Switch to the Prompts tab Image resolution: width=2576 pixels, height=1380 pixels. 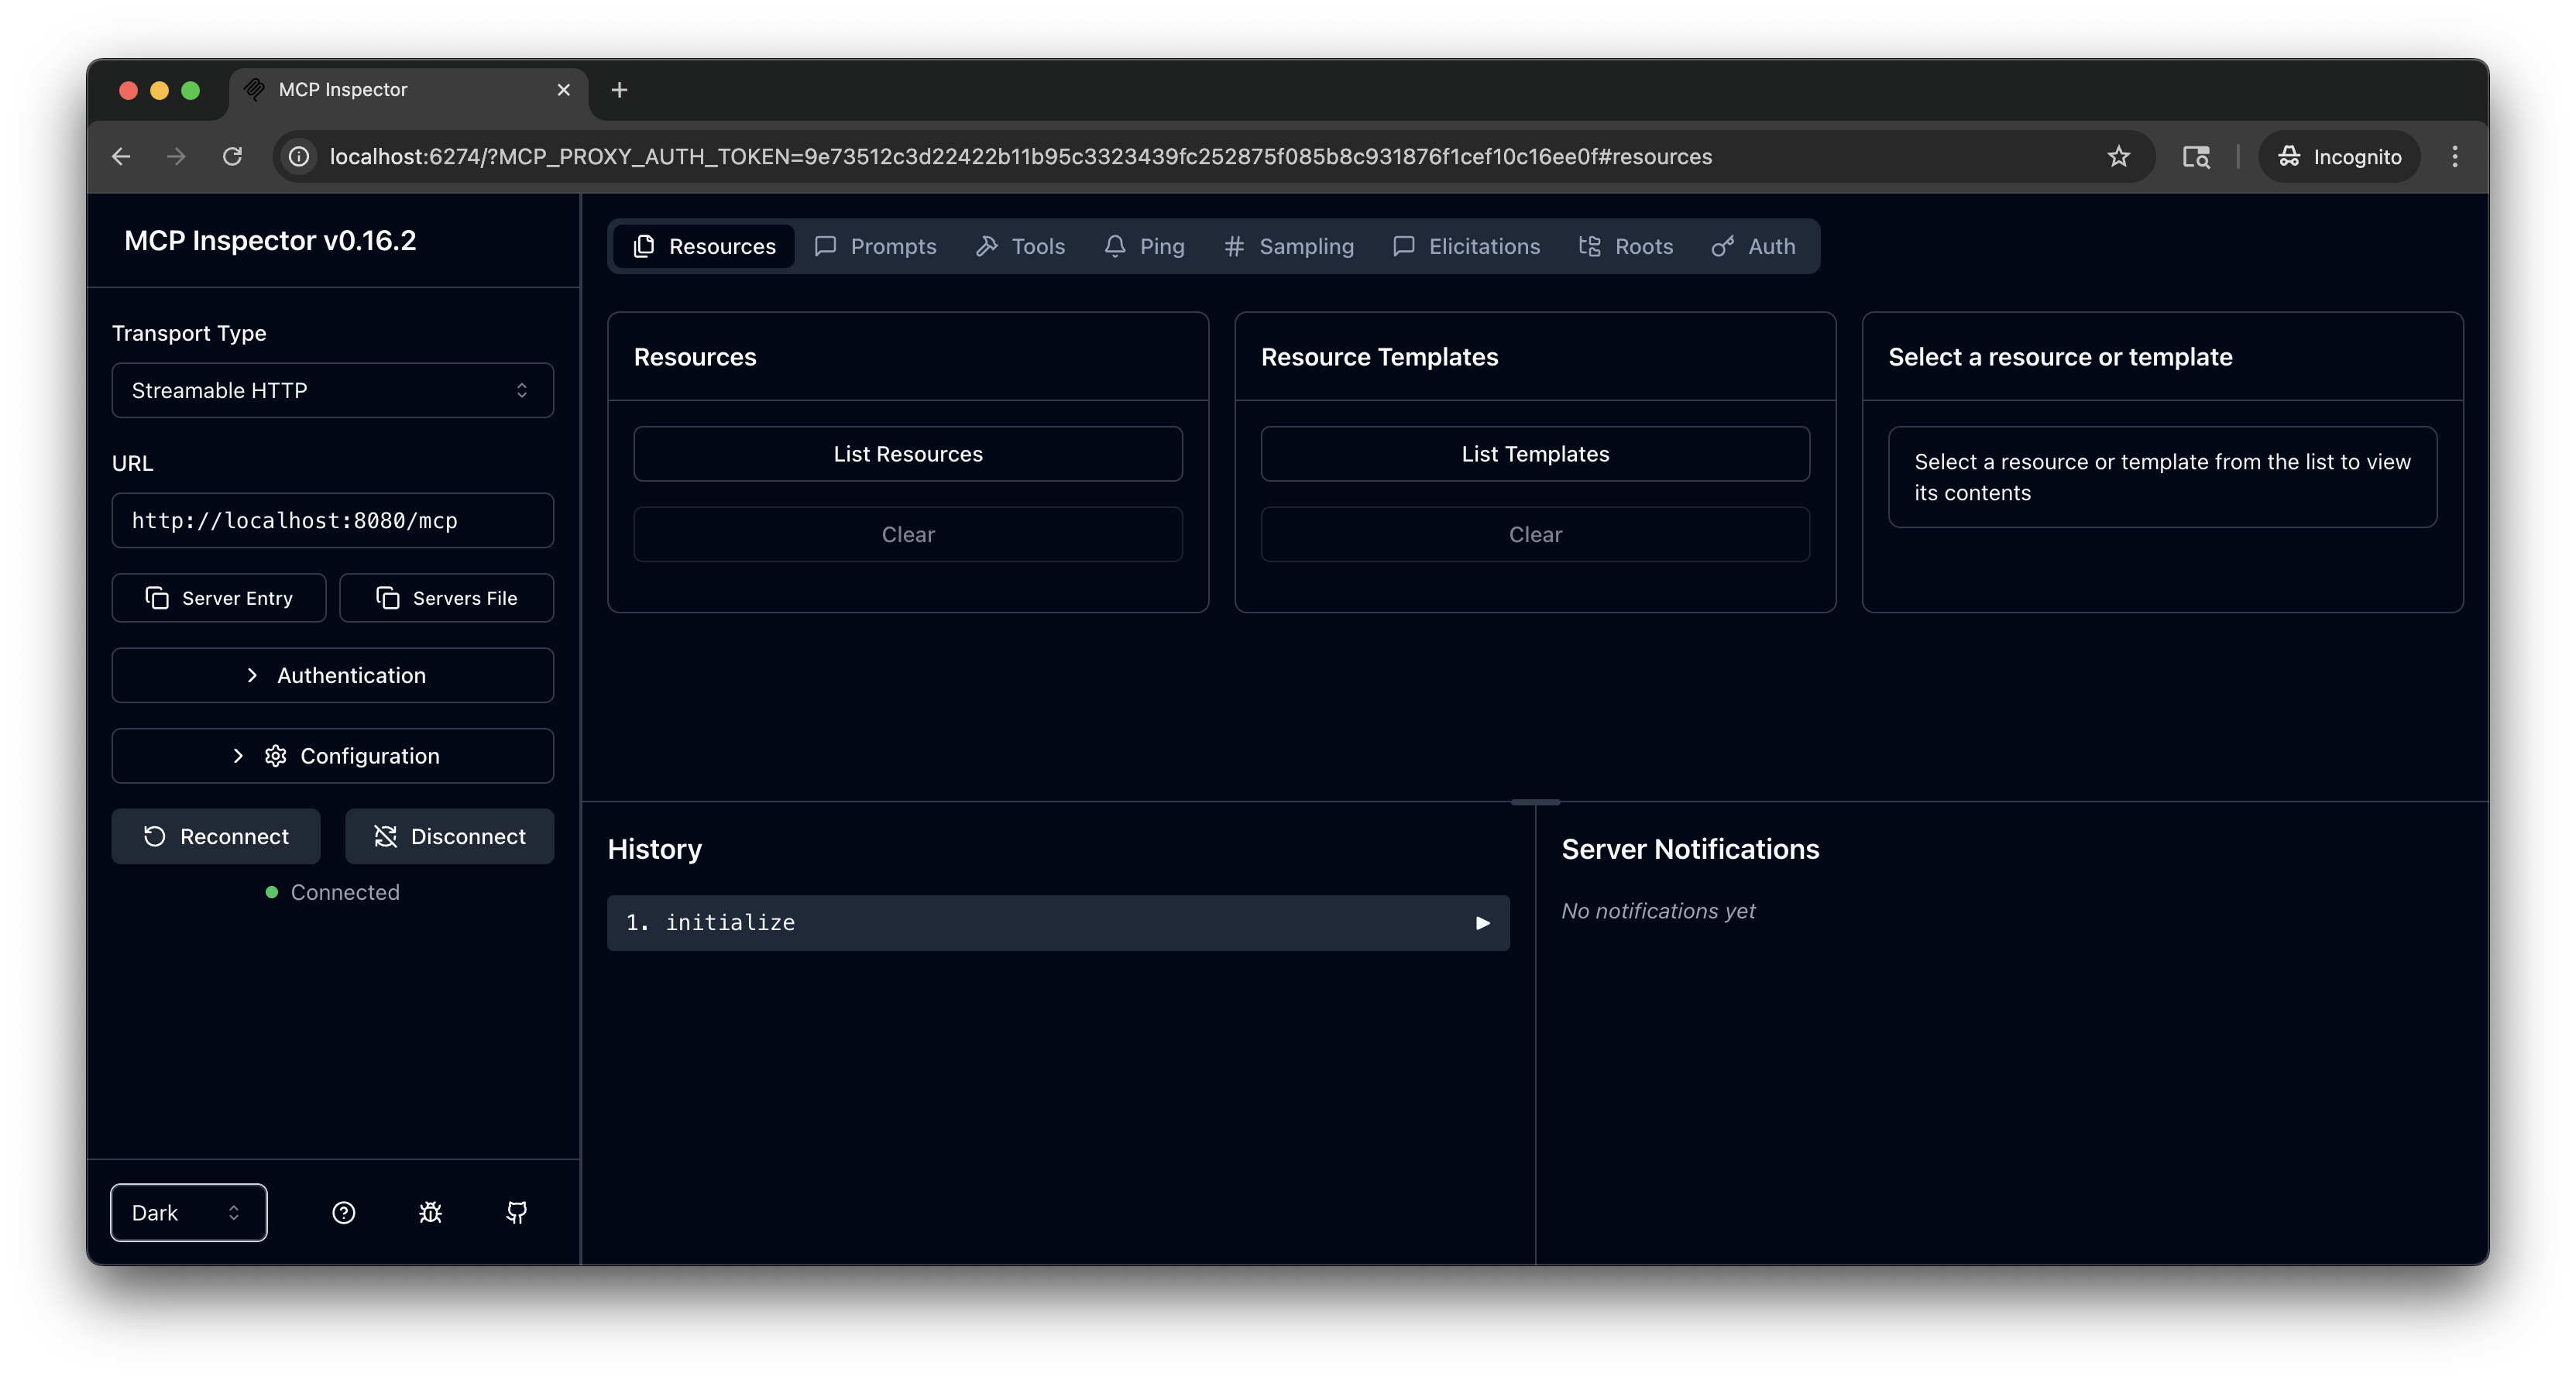(875, 246)
